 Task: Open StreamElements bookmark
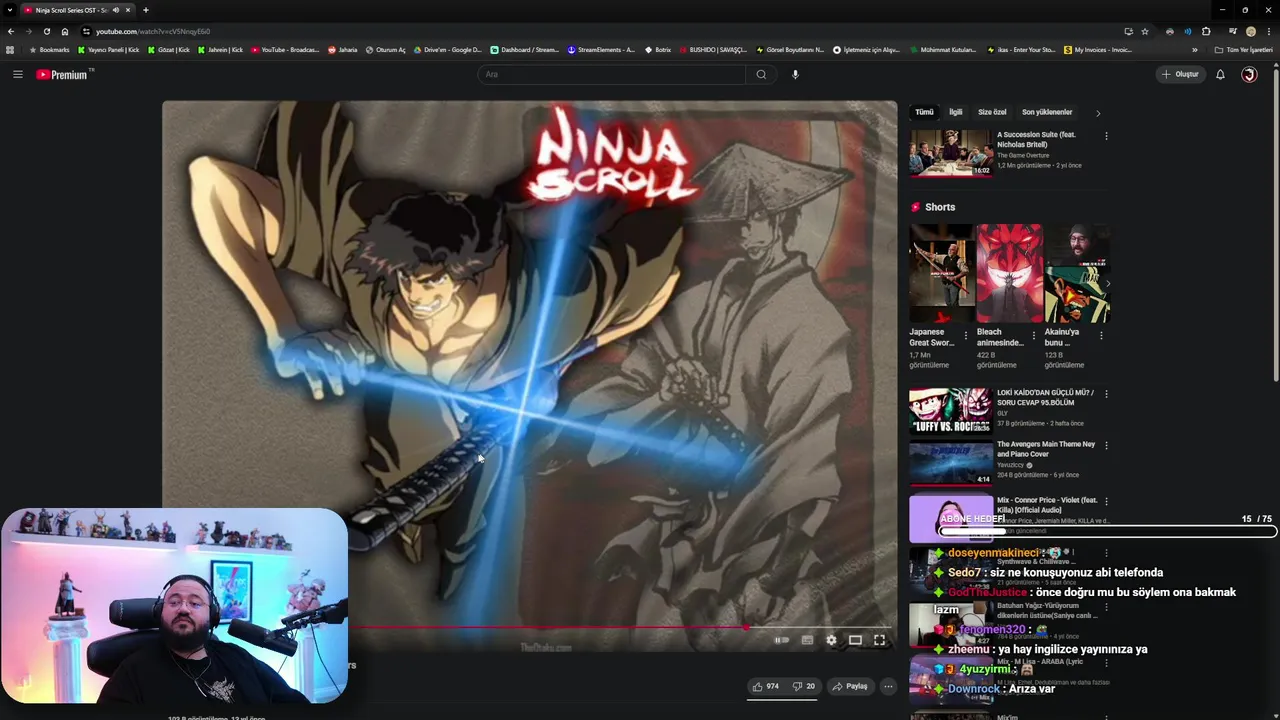click(600, 50)
